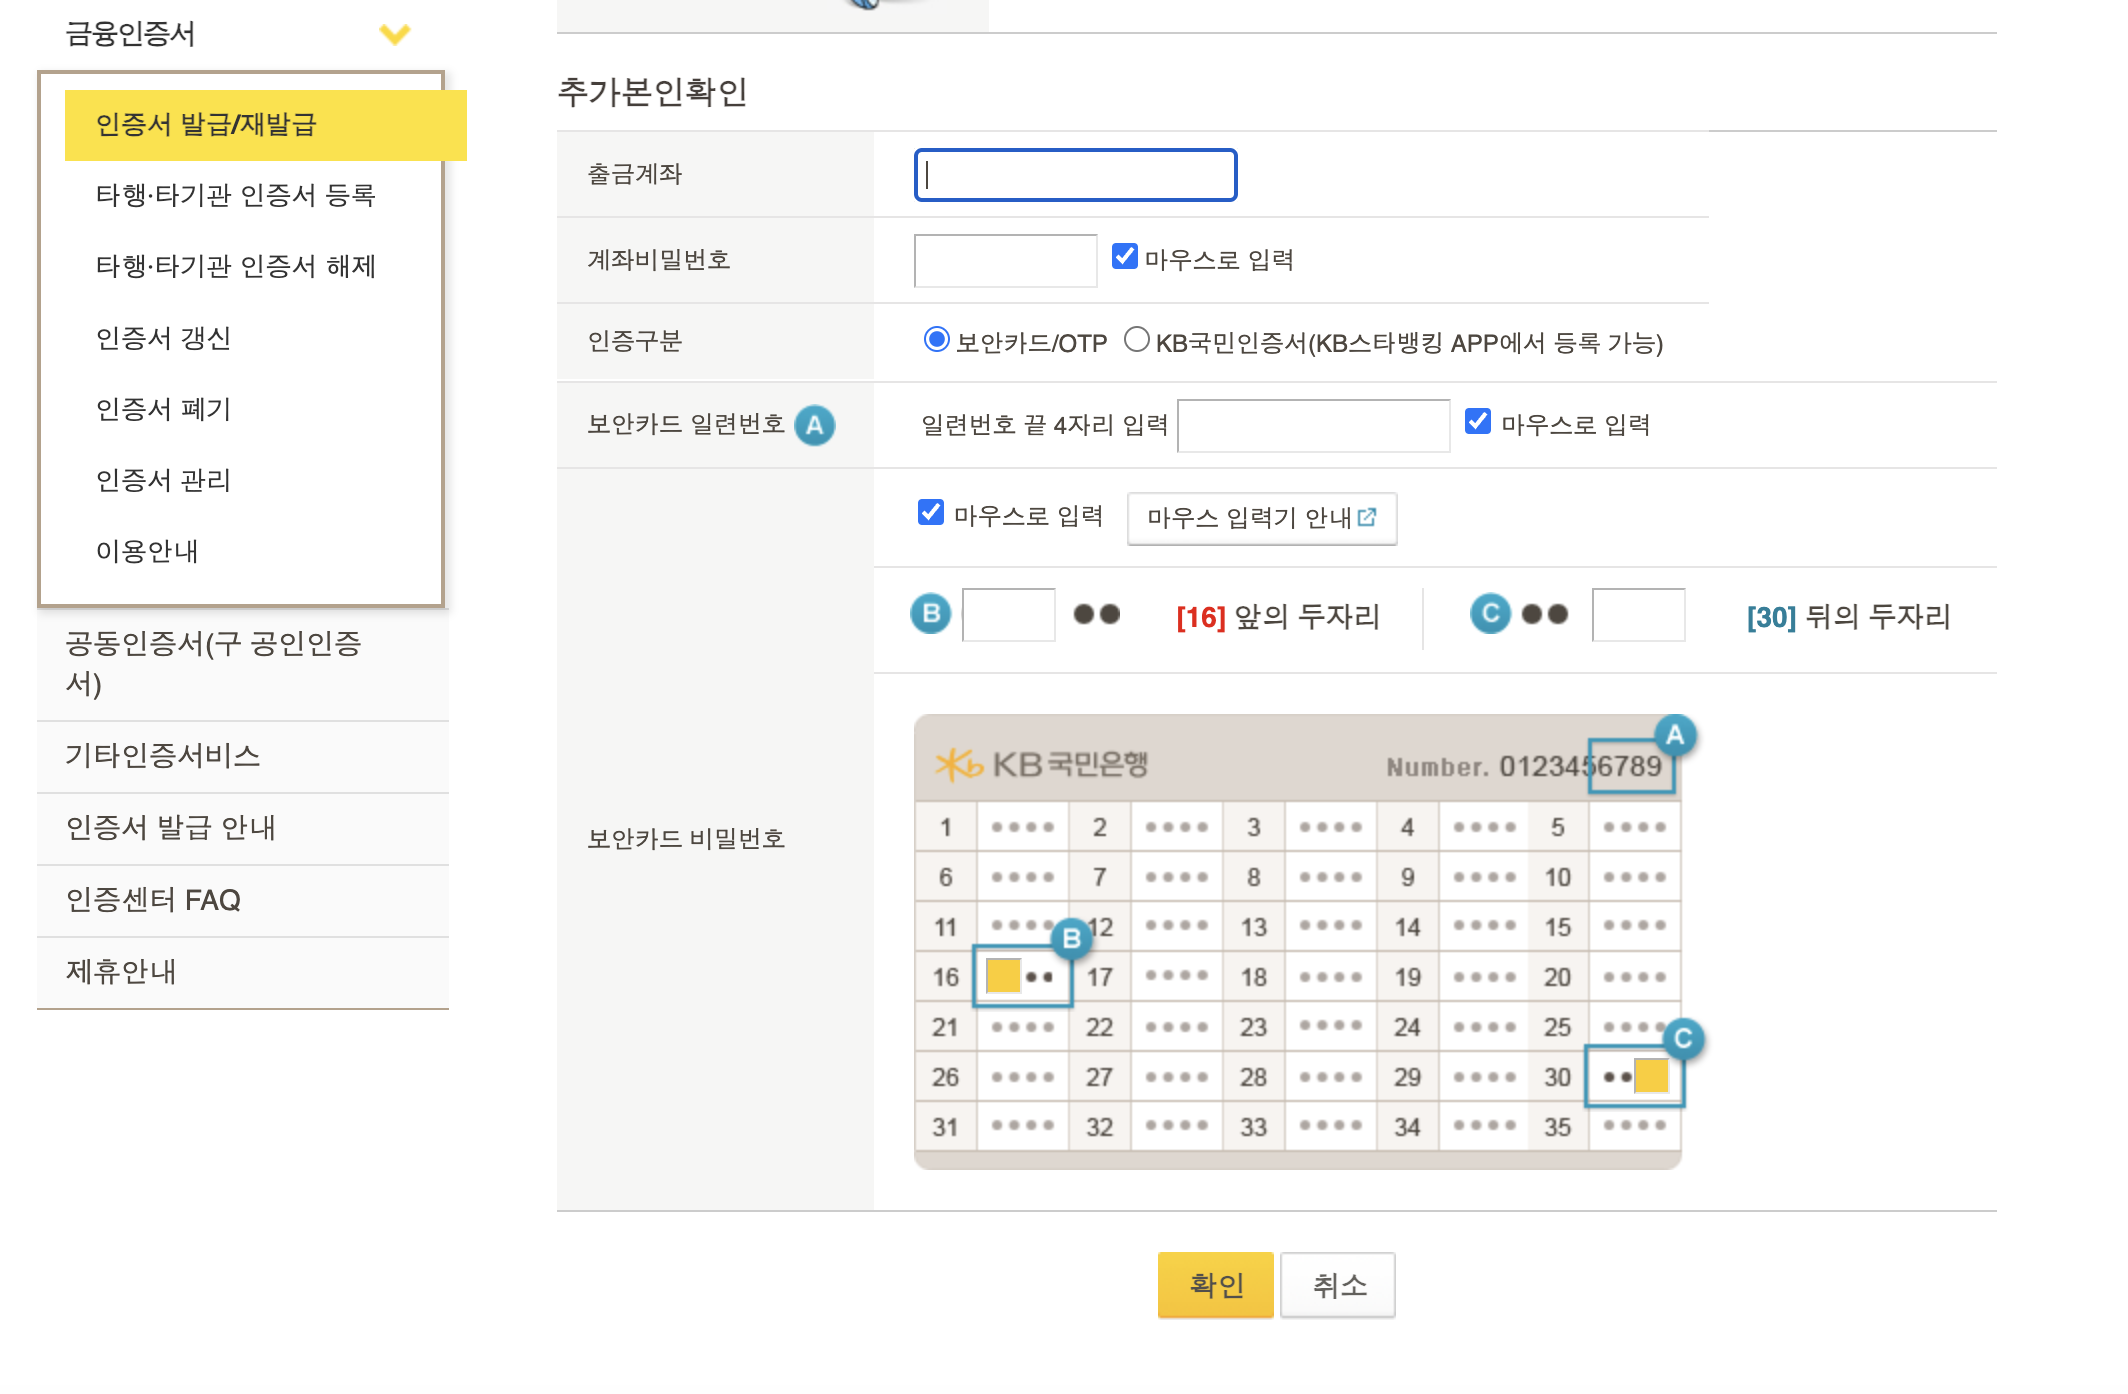This screenshot has height=1394, width=2128.
Task: Click the yellow 확인 button
Action: [x=1215, y=1285]
